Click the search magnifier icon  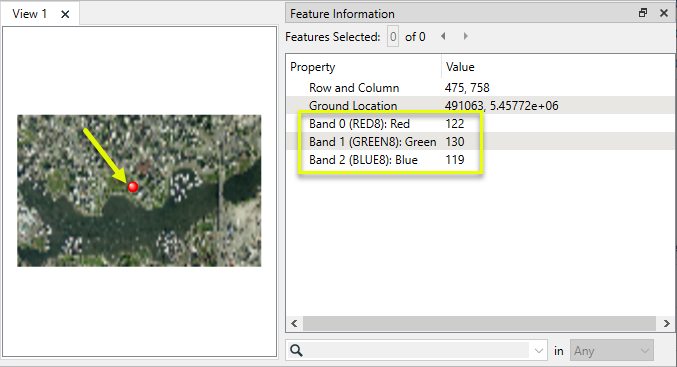coord(297,351)
